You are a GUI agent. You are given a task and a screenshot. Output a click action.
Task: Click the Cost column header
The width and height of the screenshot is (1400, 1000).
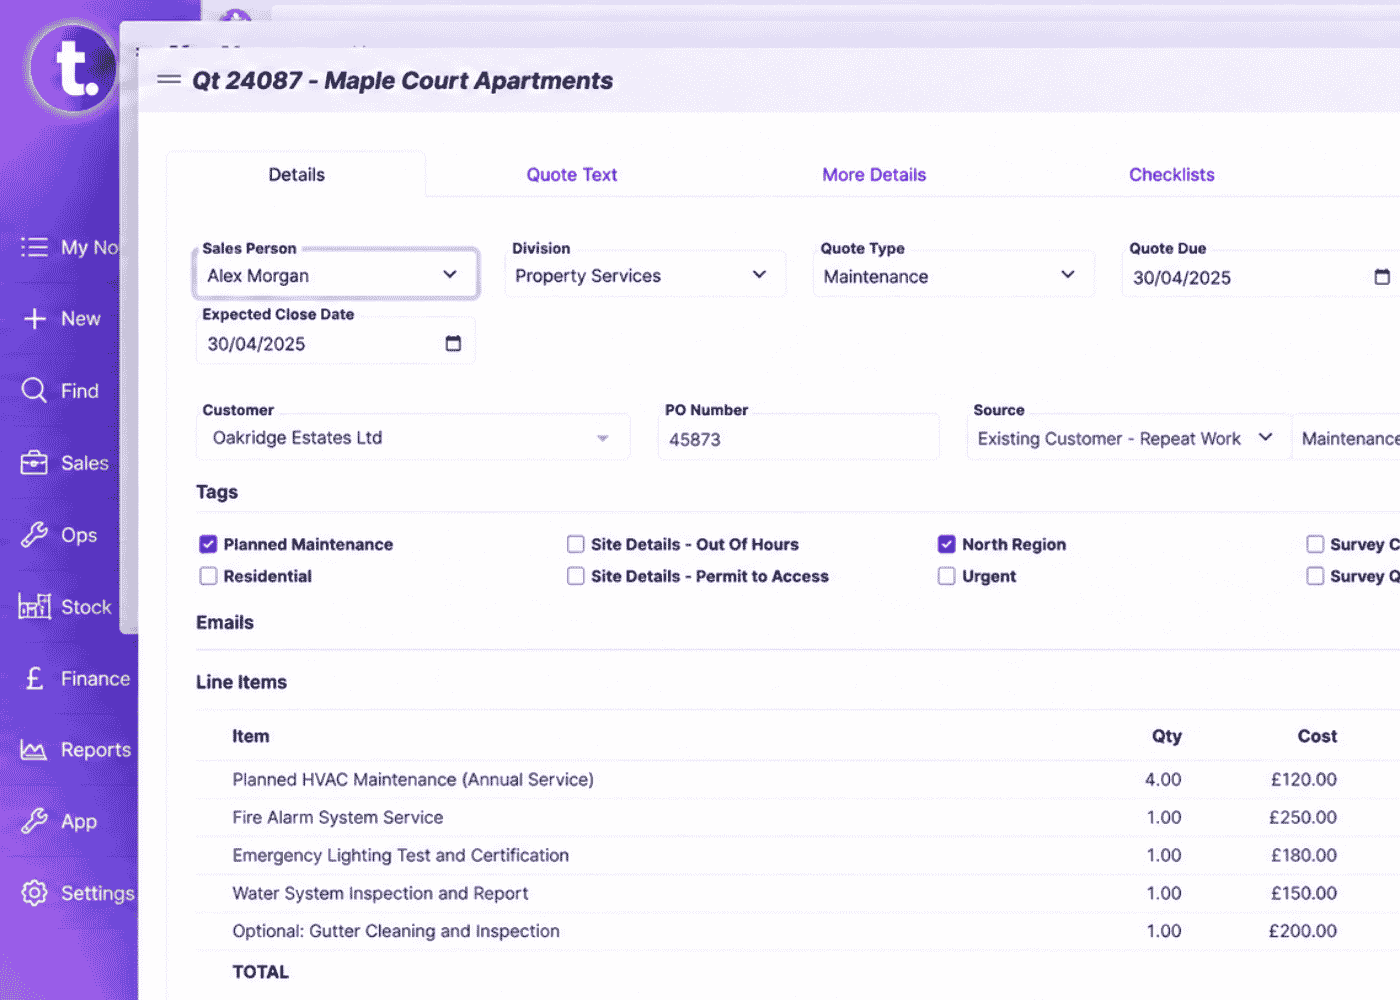[1317, 736]
